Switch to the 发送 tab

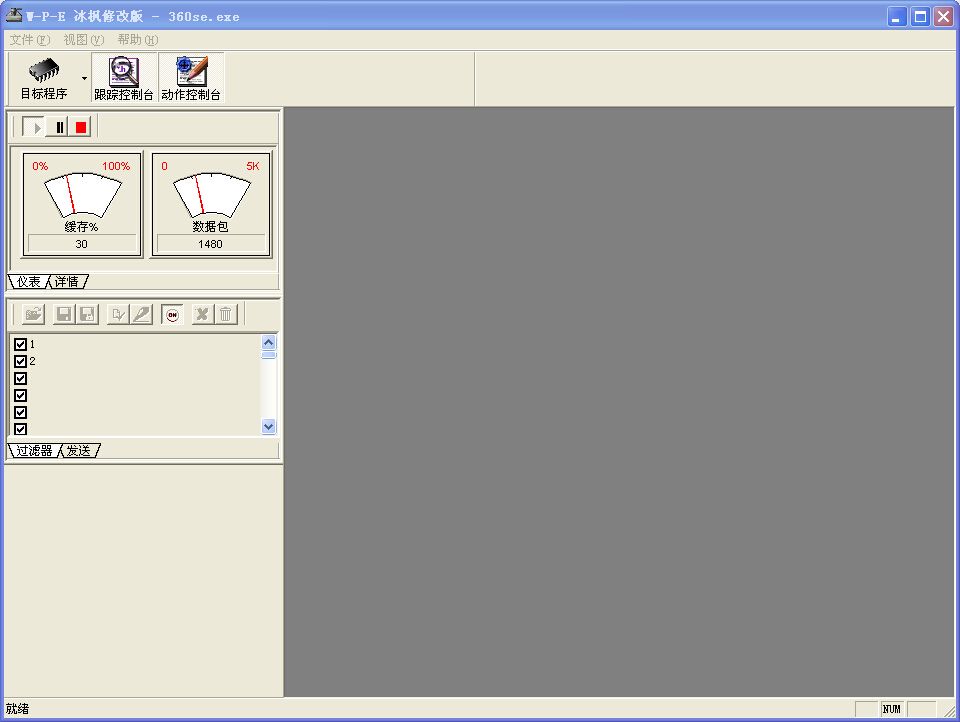pos(79,451)
